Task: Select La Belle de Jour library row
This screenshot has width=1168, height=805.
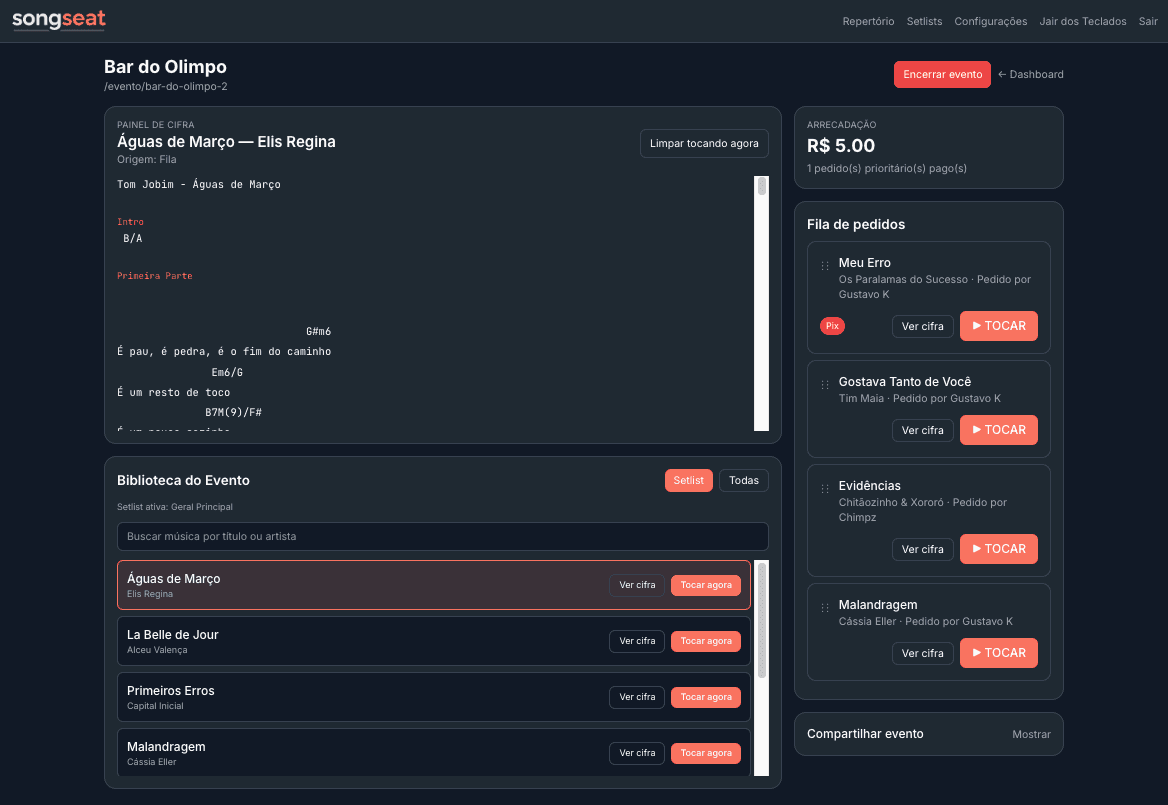Action: point(434,641)
